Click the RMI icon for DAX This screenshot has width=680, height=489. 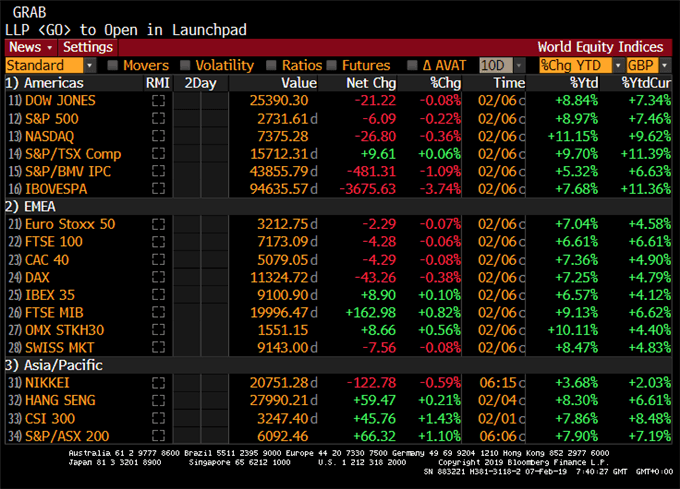tap(158, 277)
